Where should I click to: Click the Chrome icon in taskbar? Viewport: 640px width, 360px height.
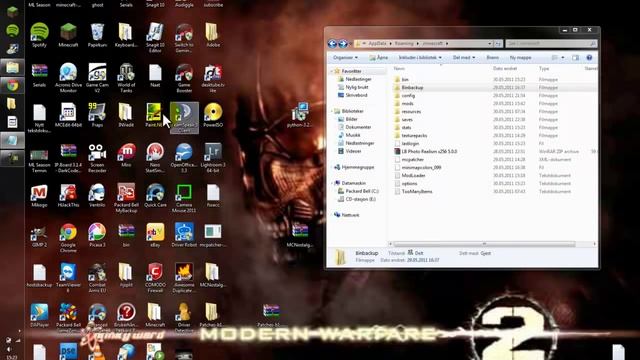click(12, 85)
